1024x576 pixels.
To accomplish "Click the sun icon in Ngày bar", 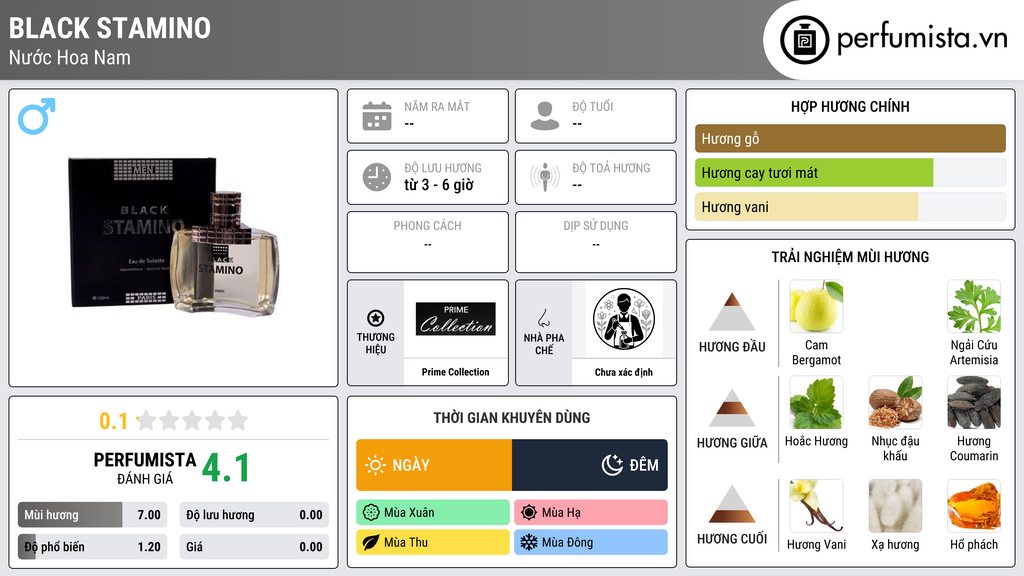I will tap(376, 465).
